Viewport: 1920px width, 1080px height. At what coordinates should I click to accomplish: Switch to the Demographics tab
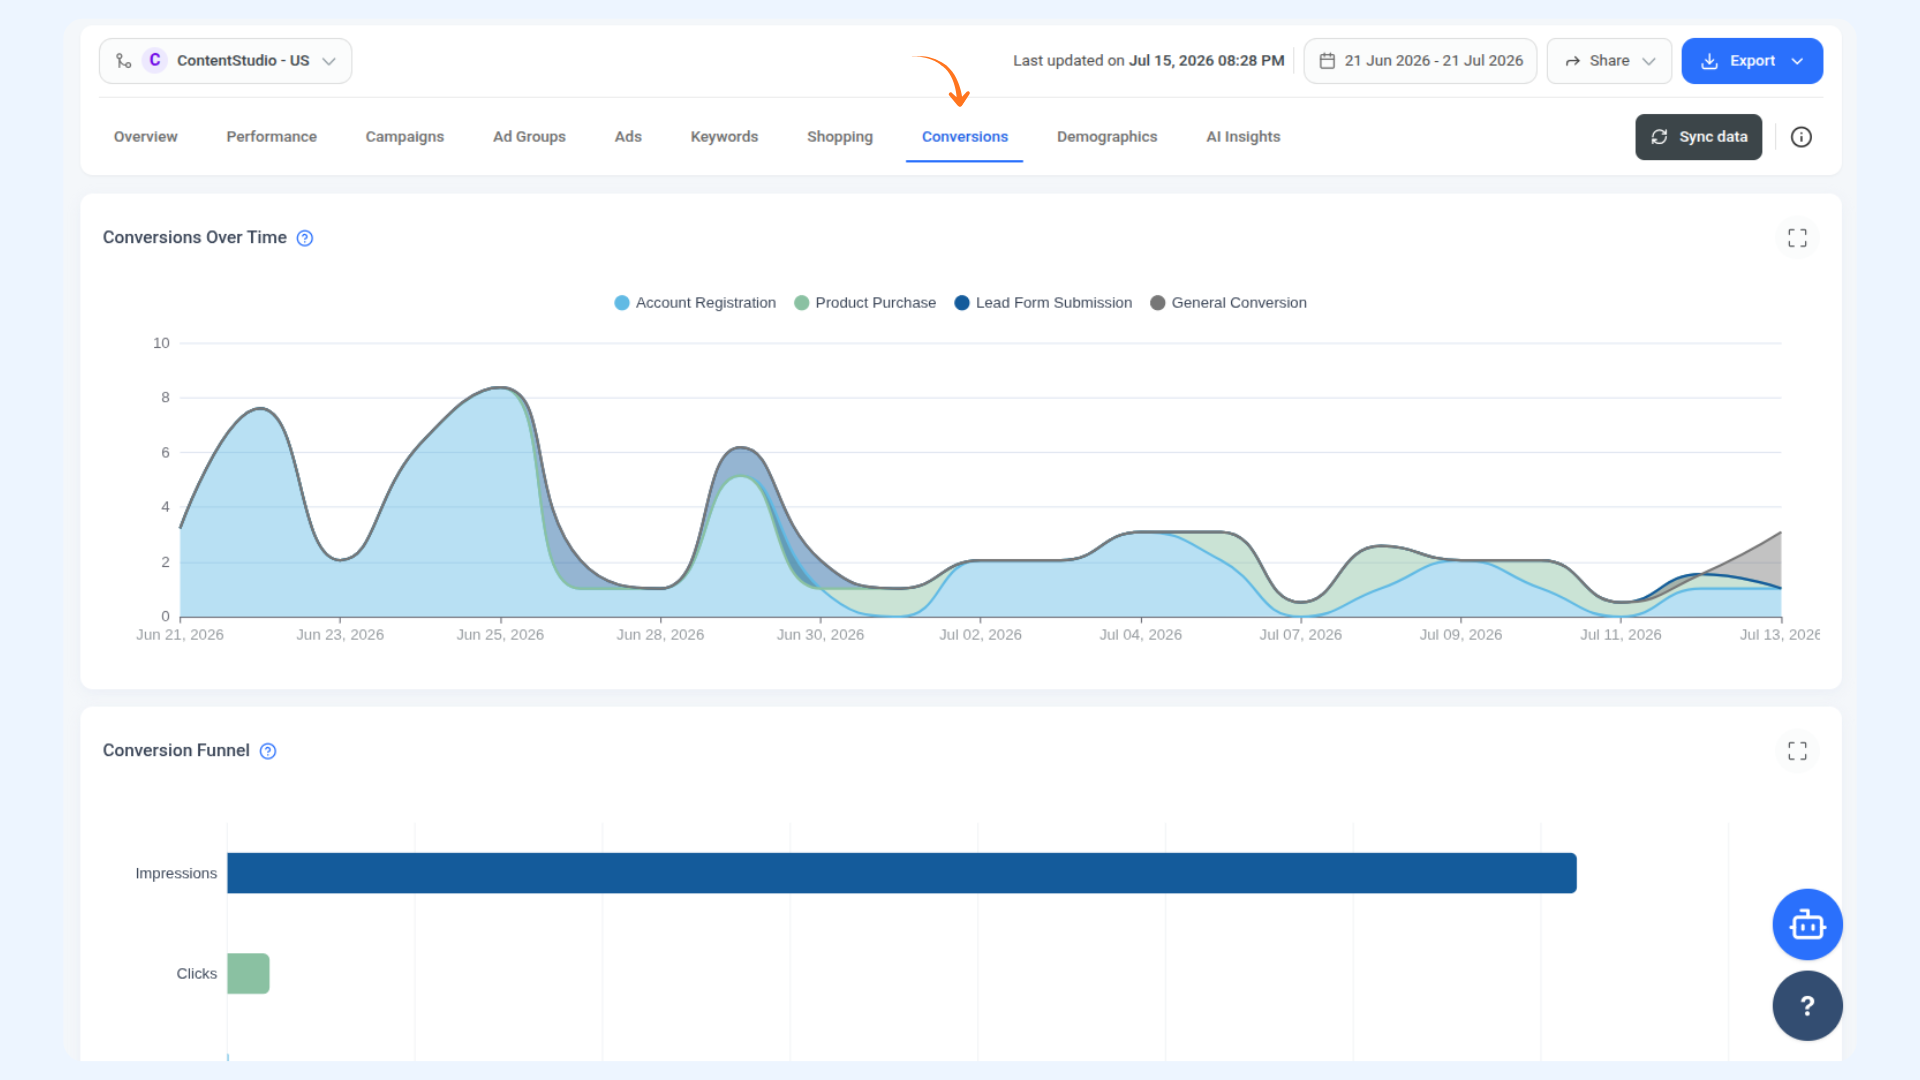point(1107,137)
